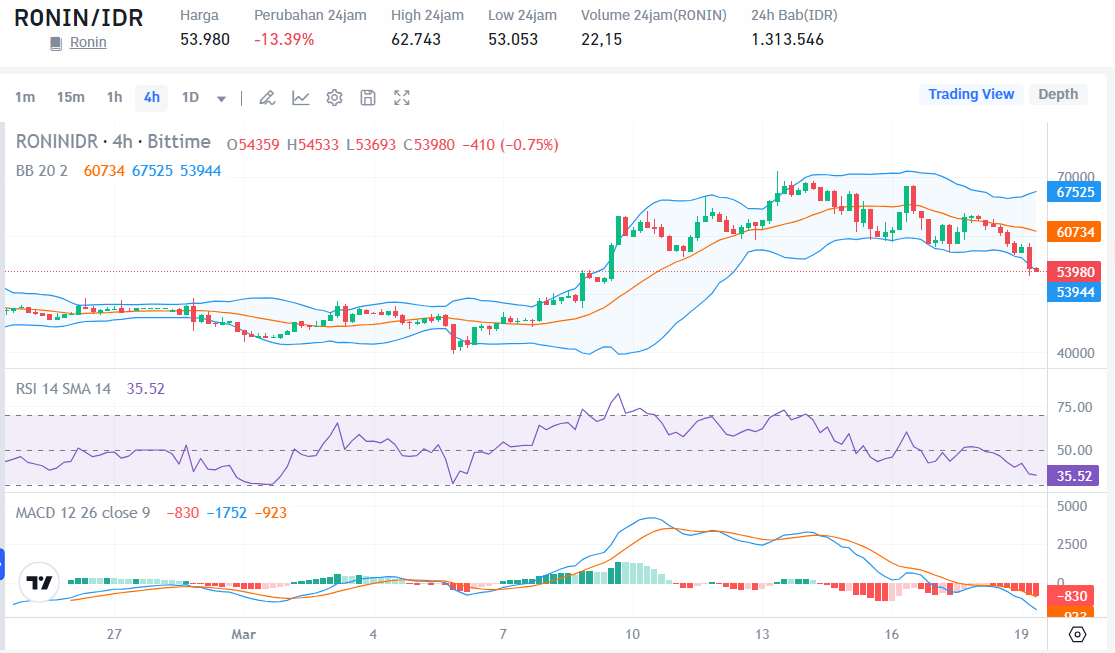1115x653 pixels.
Task: Click the target icon beside the date axis
Action: [x=1077, y=634]
